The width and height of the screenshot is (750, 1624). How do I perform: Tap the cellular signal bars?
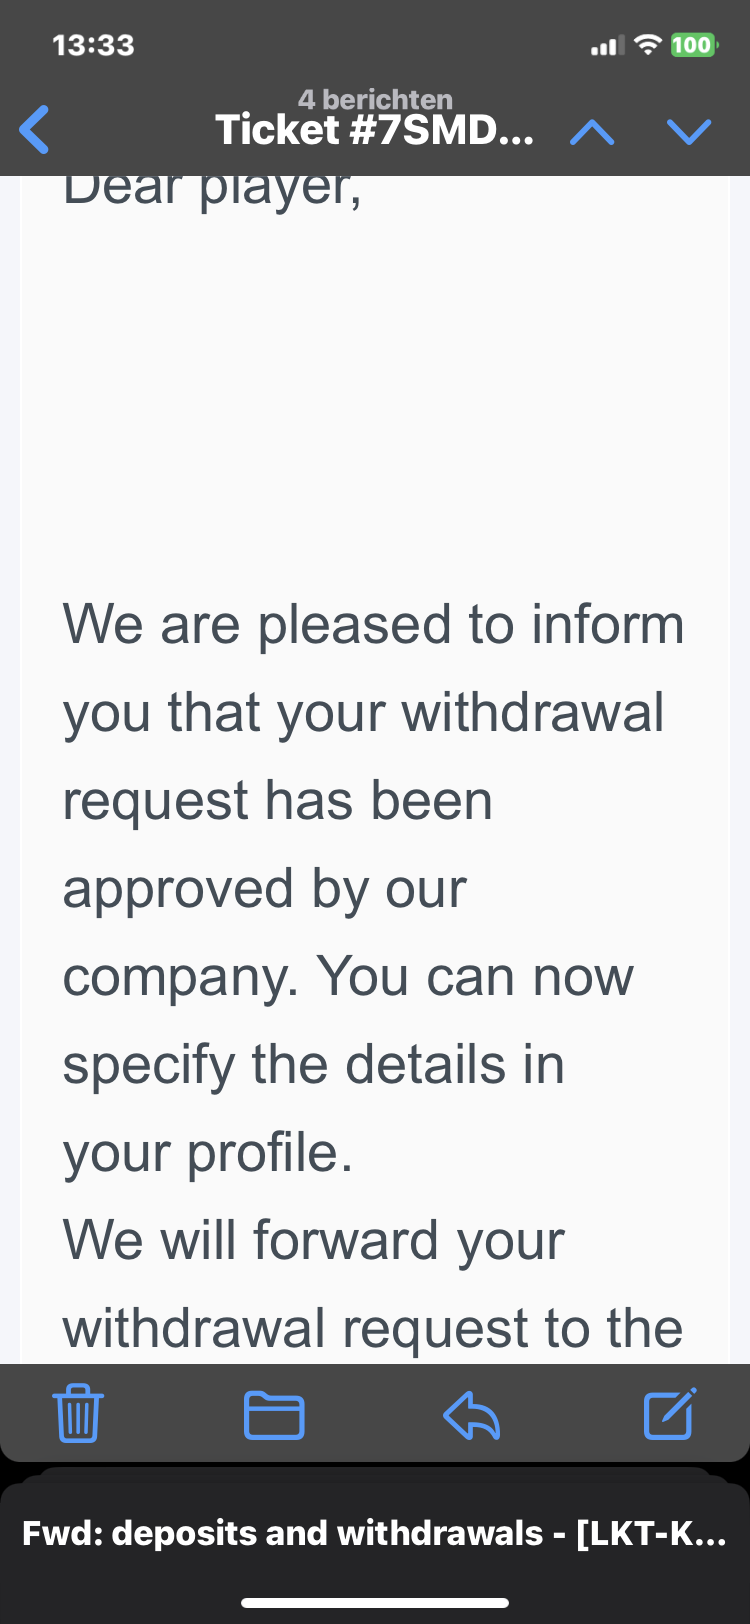click(607, 46)
